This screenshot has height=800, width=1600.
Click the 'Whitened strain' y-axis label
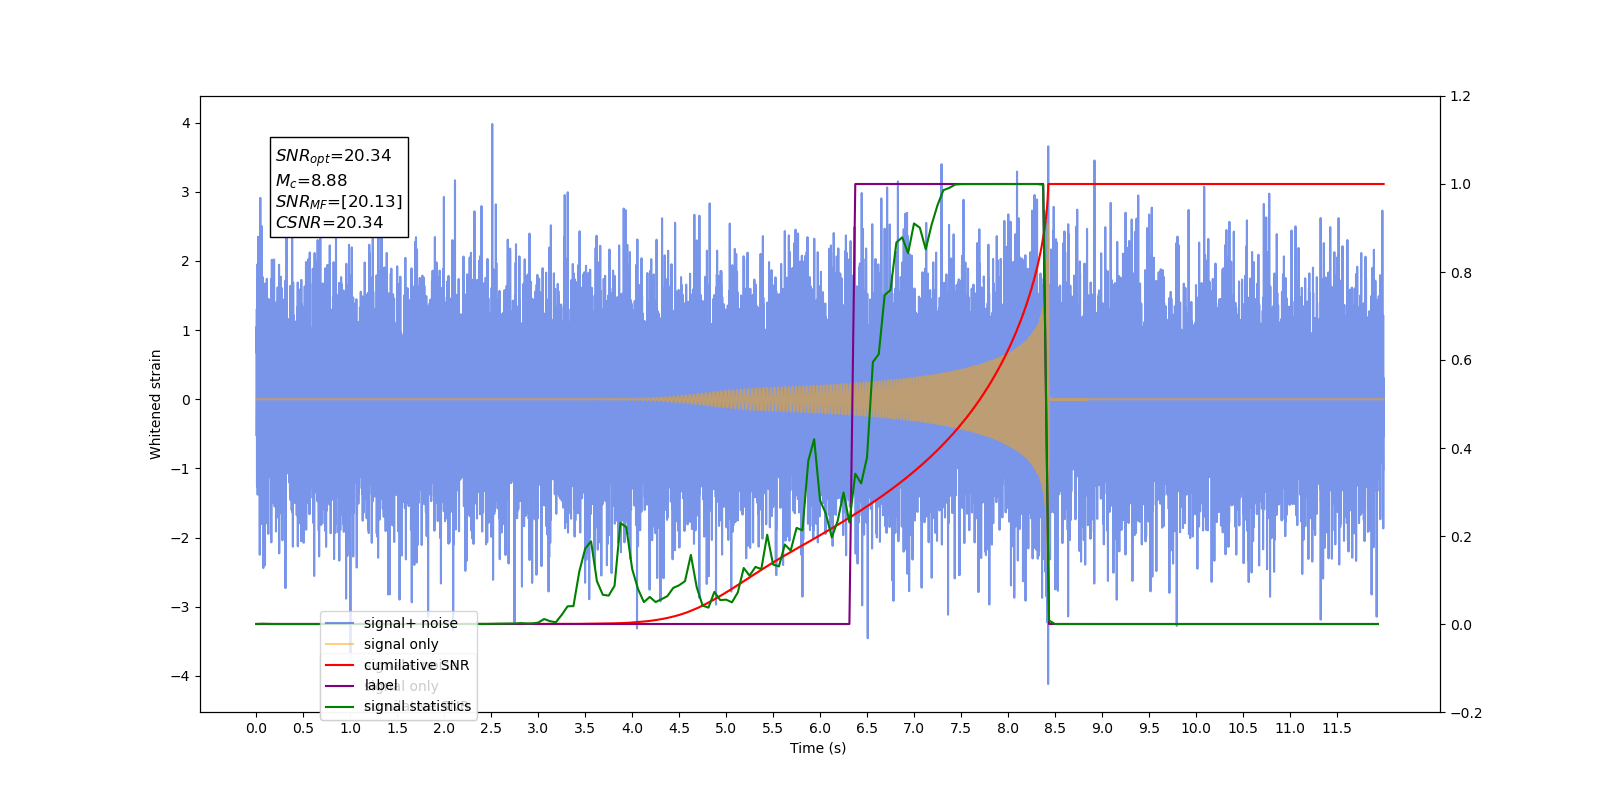pos(155,404)
